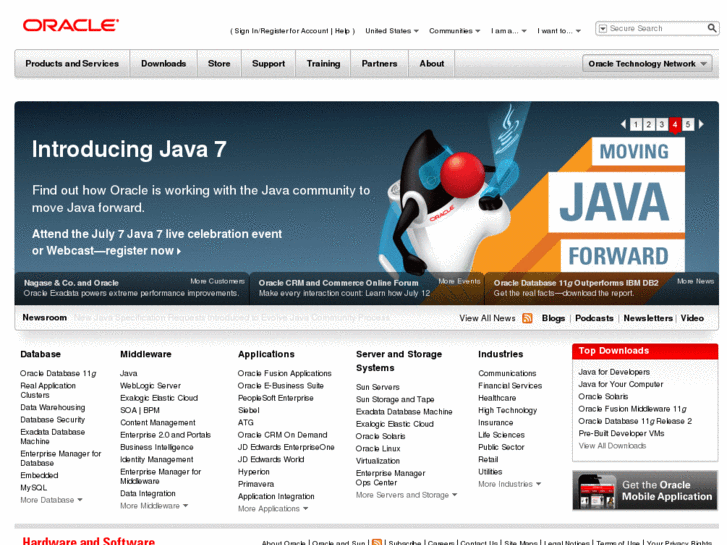Expand More Applications list
This screenshot has width=727, height=545.
tap(273, 509)
